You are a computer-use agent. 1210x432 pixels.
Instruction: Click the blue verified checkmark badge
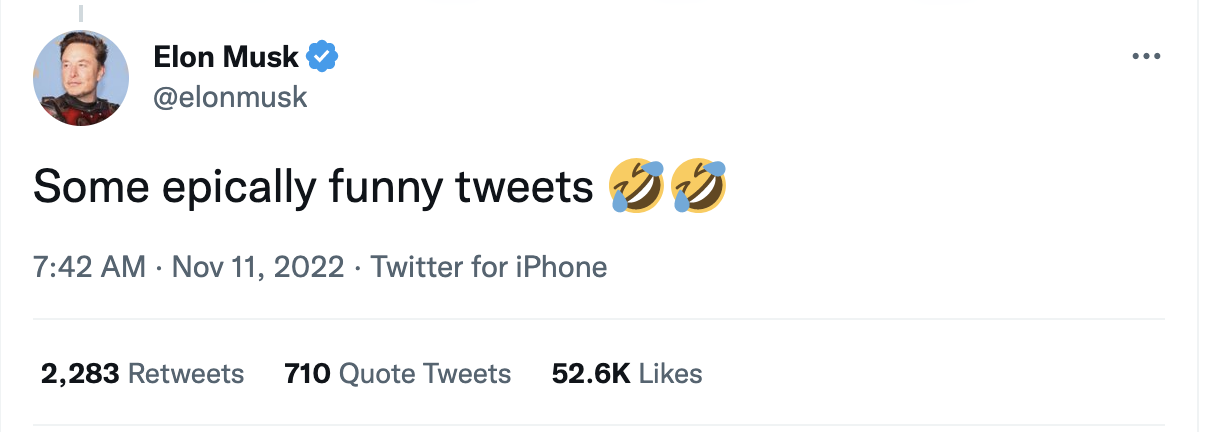tap(321, 57)
